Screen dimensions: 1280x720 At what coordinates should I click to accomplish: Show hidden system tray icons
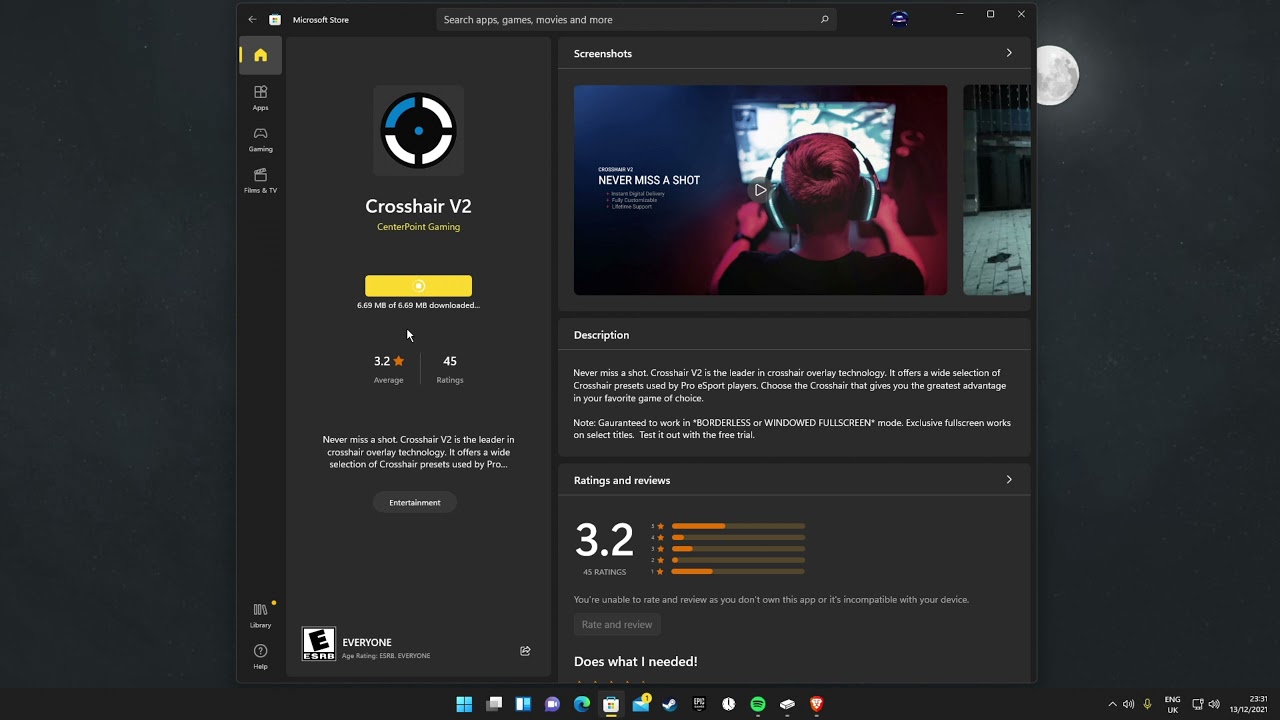(1112, 704)
